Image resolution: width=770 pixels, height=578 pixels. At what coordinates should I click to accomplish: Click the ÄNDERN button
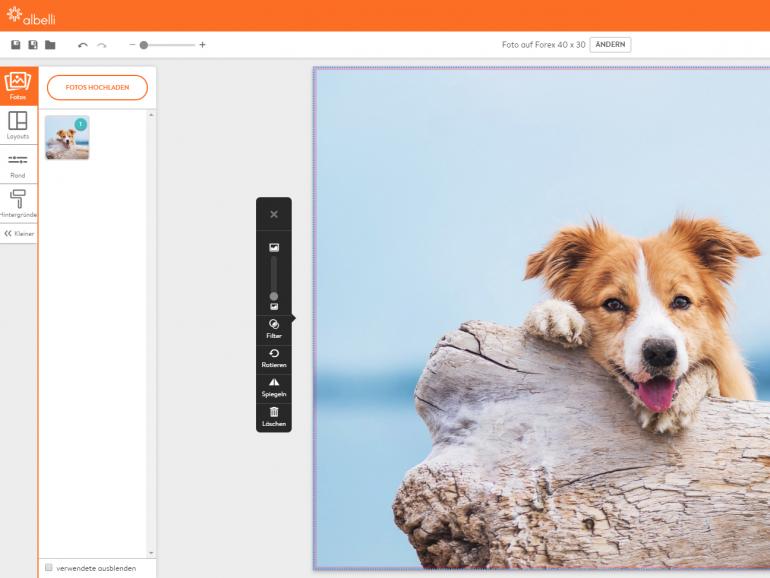610,45
